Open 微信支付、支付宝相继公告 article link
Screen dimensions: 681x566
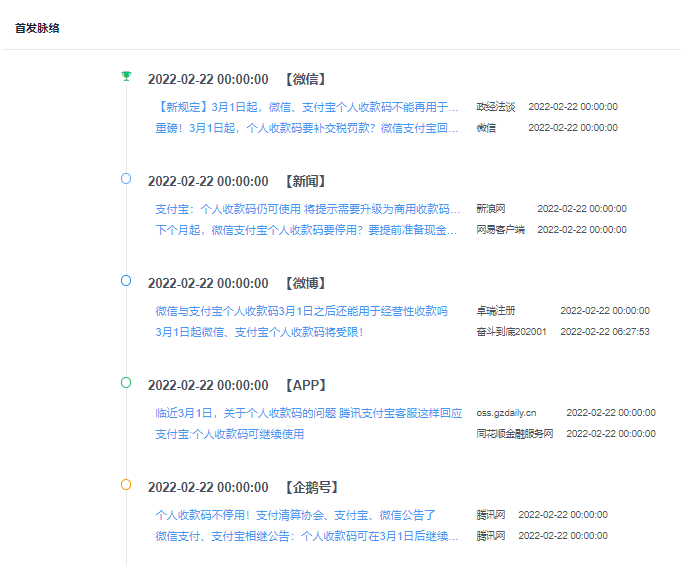point(306,536)
